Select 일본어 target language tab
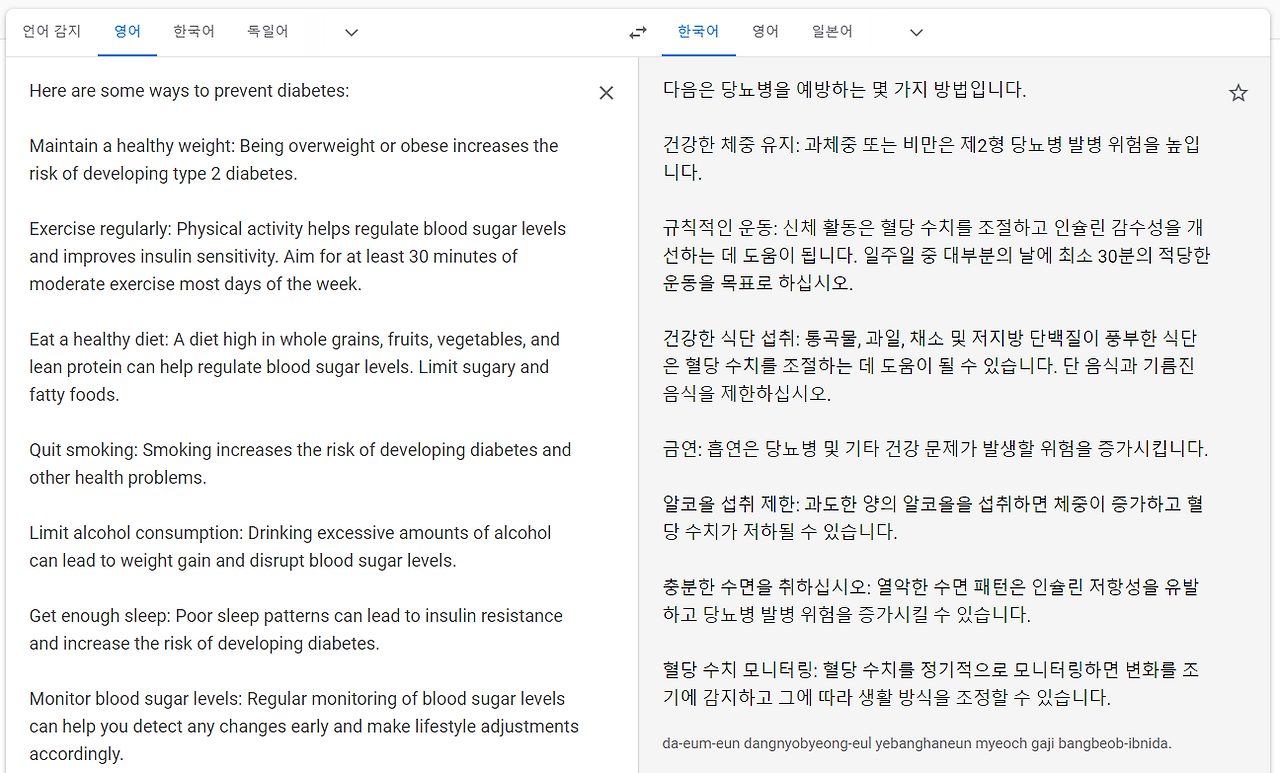Image resolution: width=1280 pixels, height=773 pixels. coord(832,32)
